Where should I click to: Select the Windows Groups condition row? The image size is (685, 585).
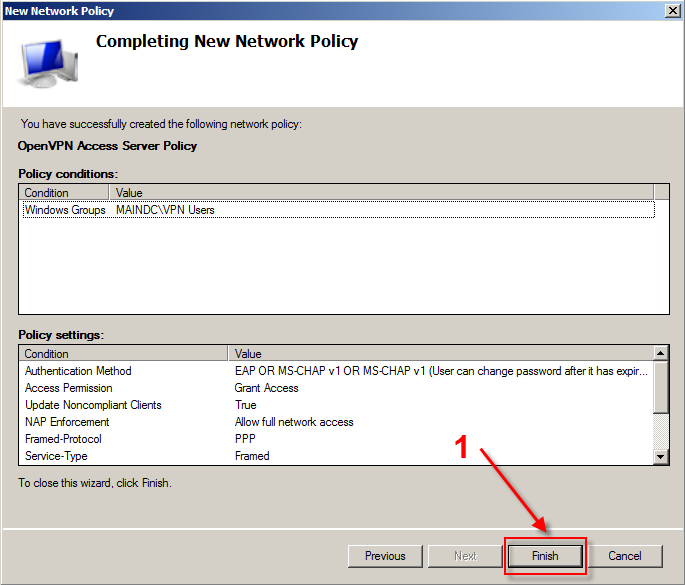coord(339,210)
